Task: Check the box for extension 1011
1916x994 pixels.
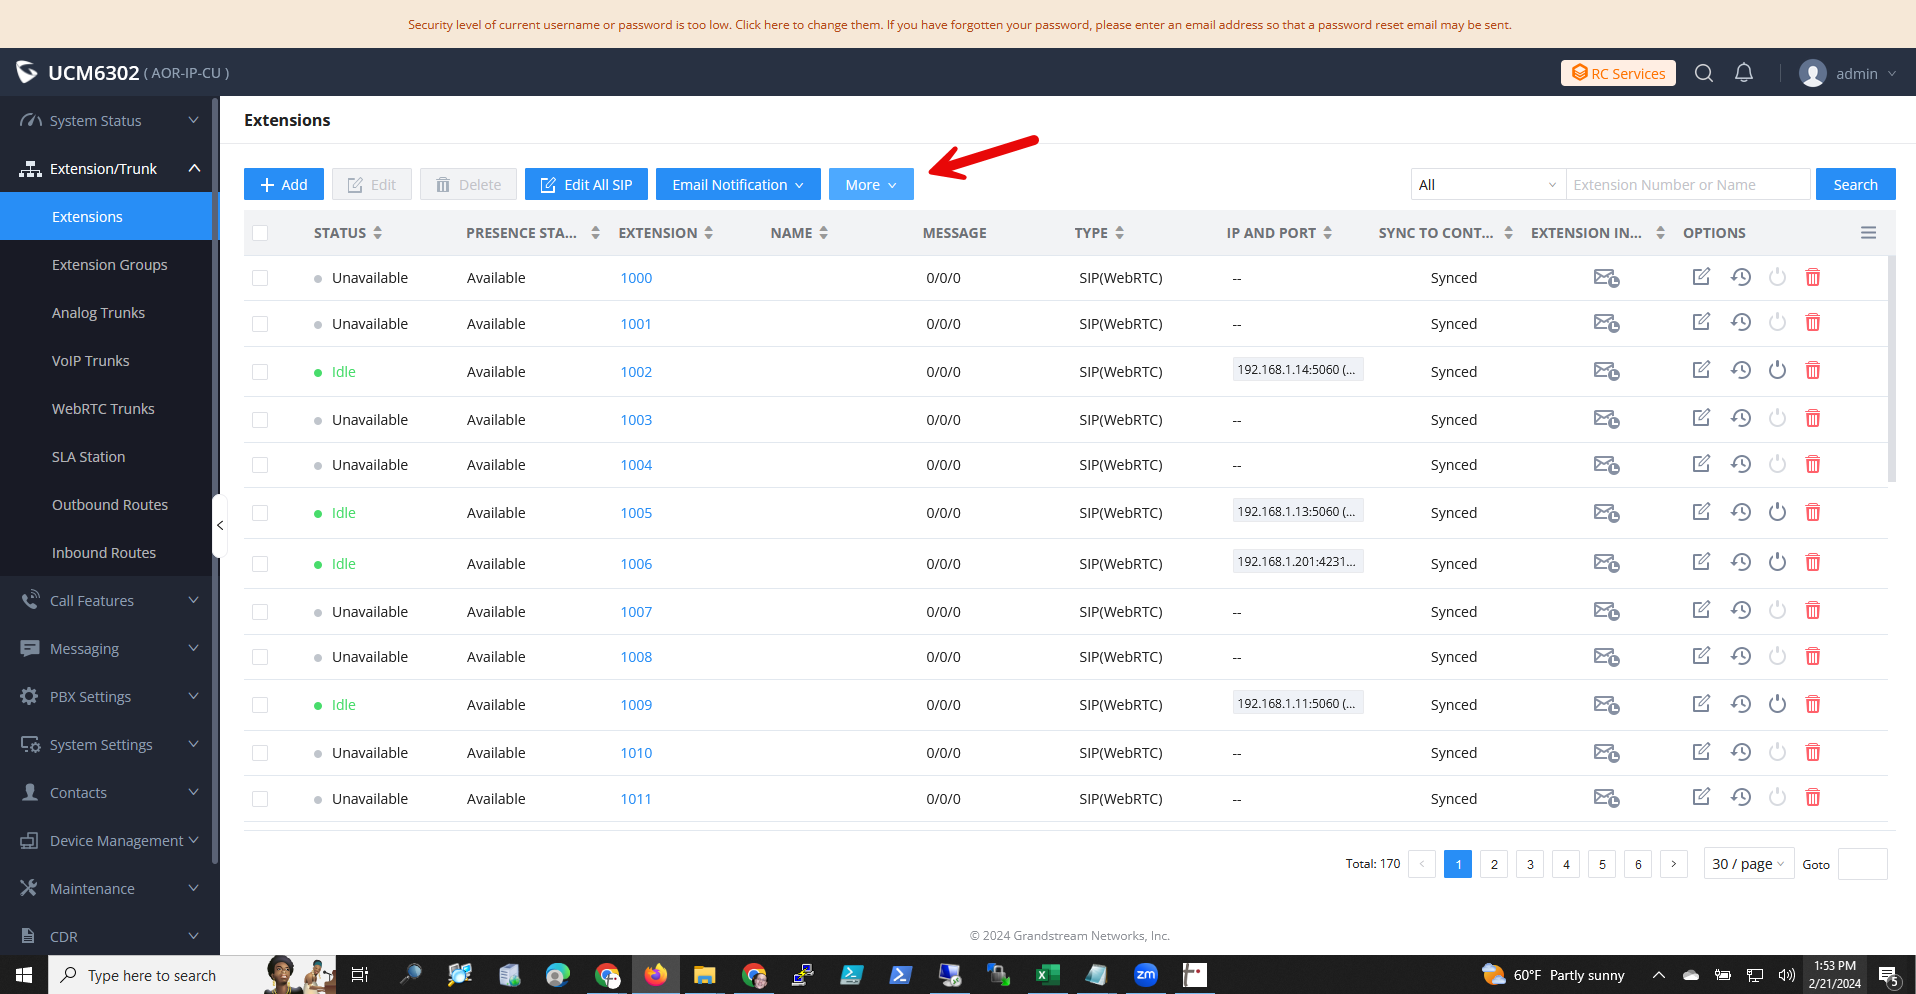Action: tap(260, 799)
